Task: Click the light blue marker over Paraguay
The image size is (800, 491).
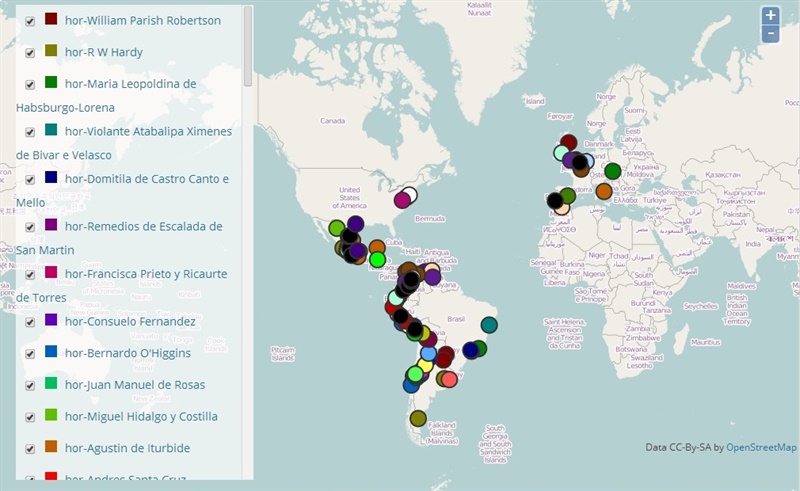Action: pyautogui.click(x=429, y=353)
